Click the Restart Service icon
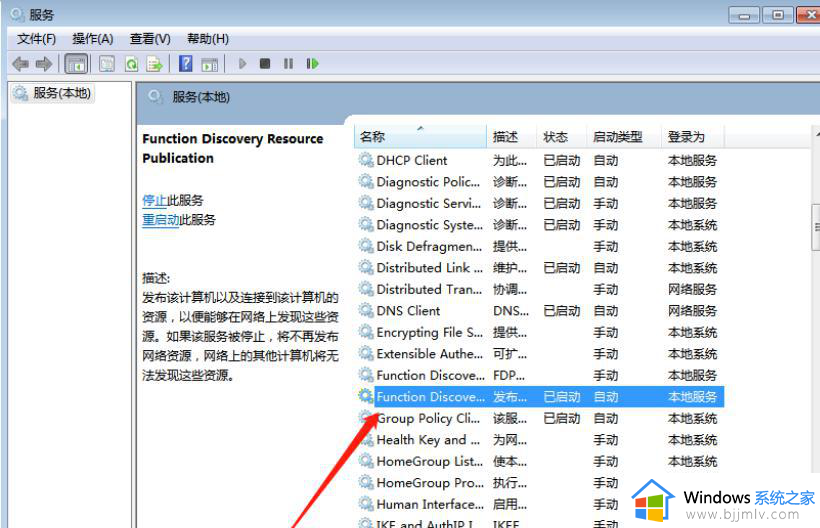Viewport: 820px width, 528px height. (x=312, y=64)
